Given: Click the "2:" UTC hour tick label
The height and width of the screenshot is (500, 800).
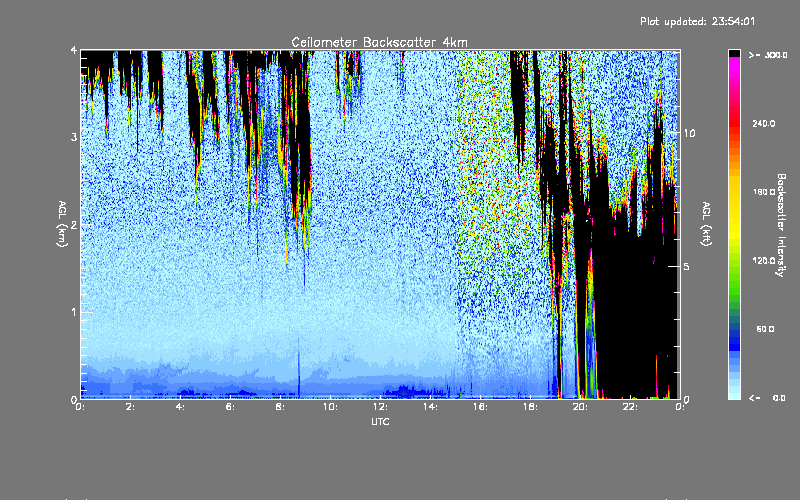Looking at the screenshot, I should [130, 407].
